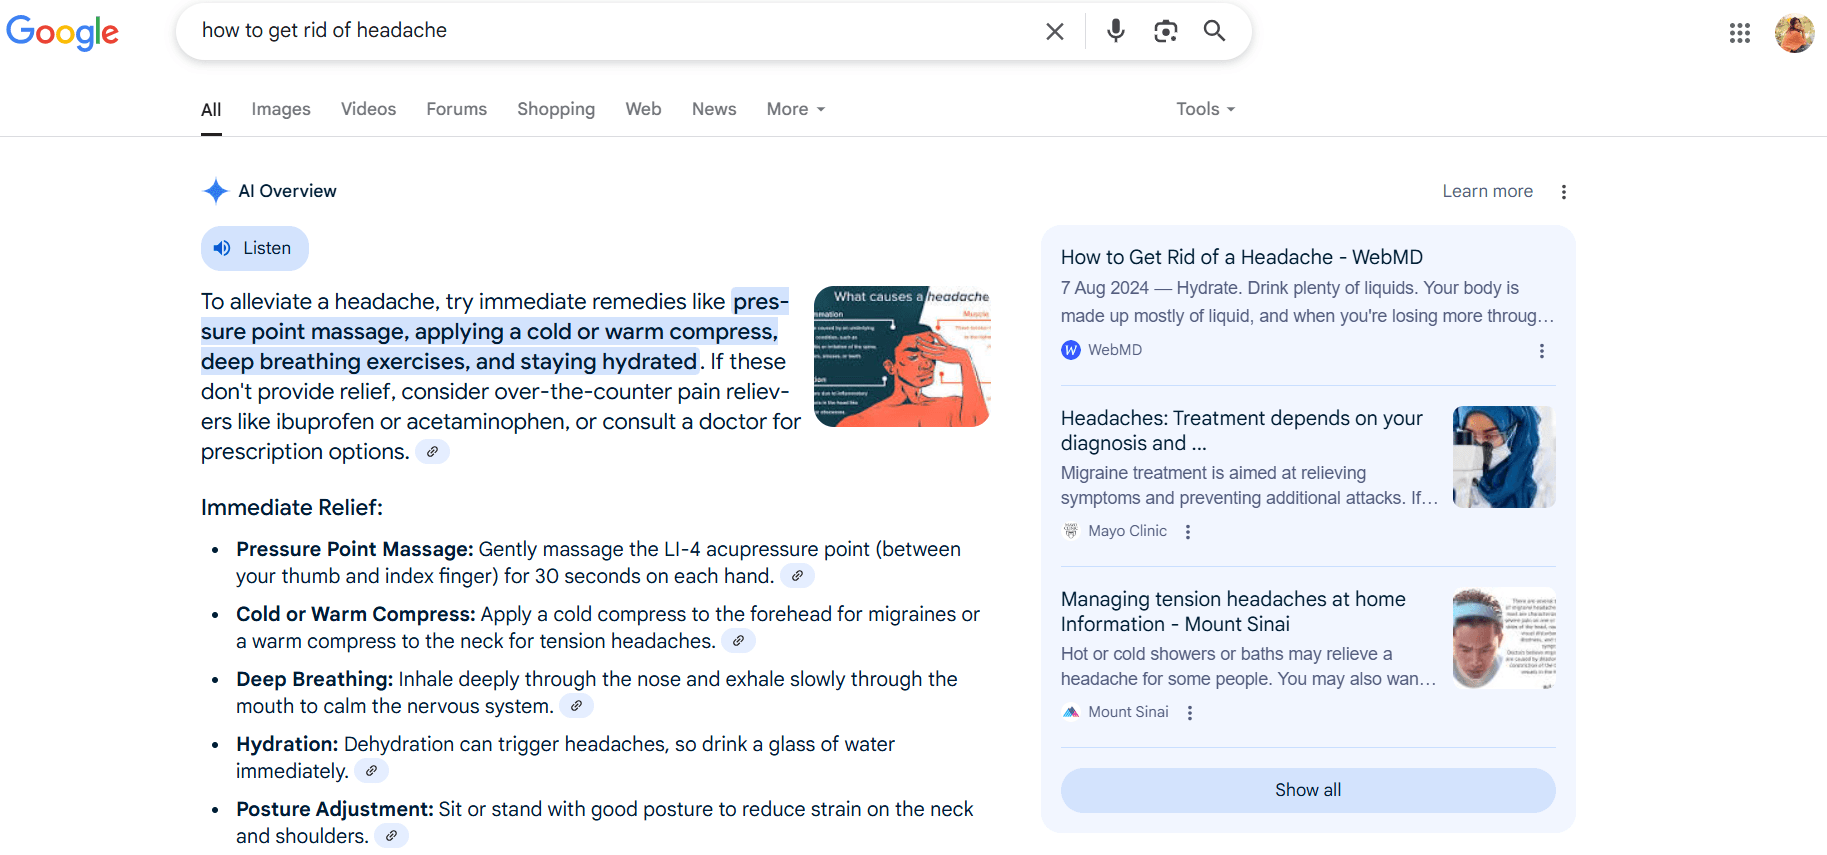Click source link icon after Cold or Warm Compress

click(x=738, y=641)
